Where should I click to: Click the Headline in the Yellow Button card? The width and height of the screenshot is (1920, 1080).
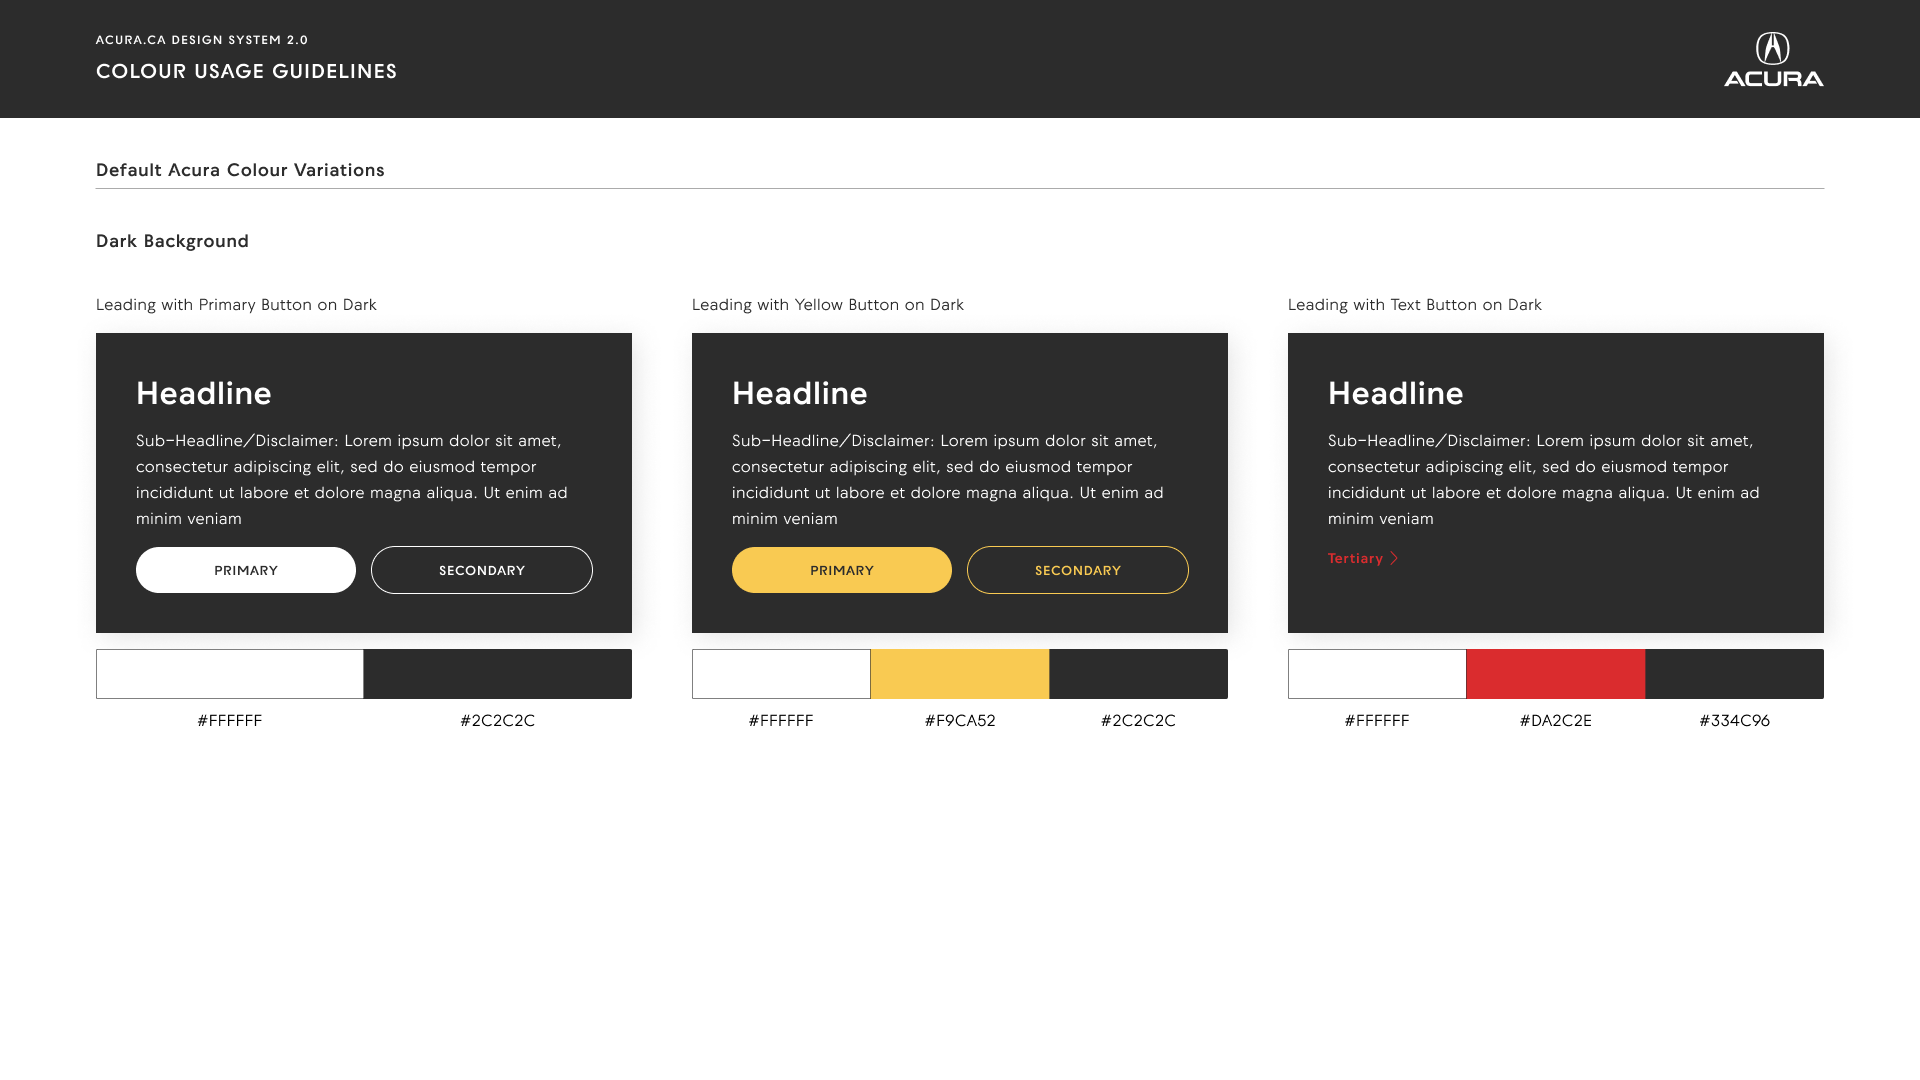800,393
